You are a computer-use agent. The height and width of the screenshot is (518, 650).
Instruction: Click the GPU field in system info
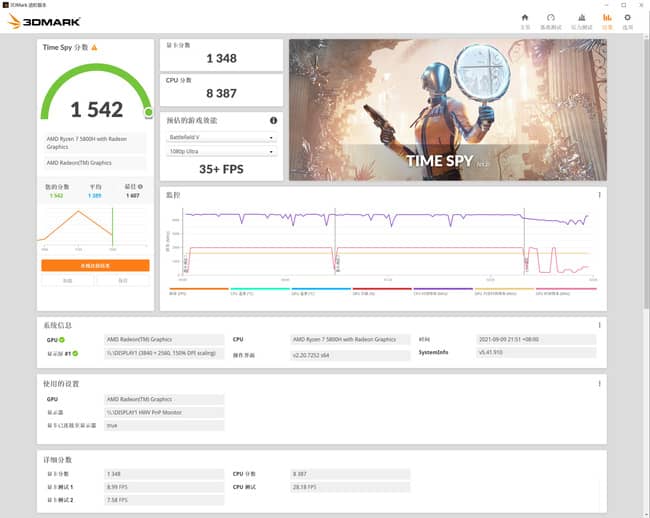(x=164, y=340)
